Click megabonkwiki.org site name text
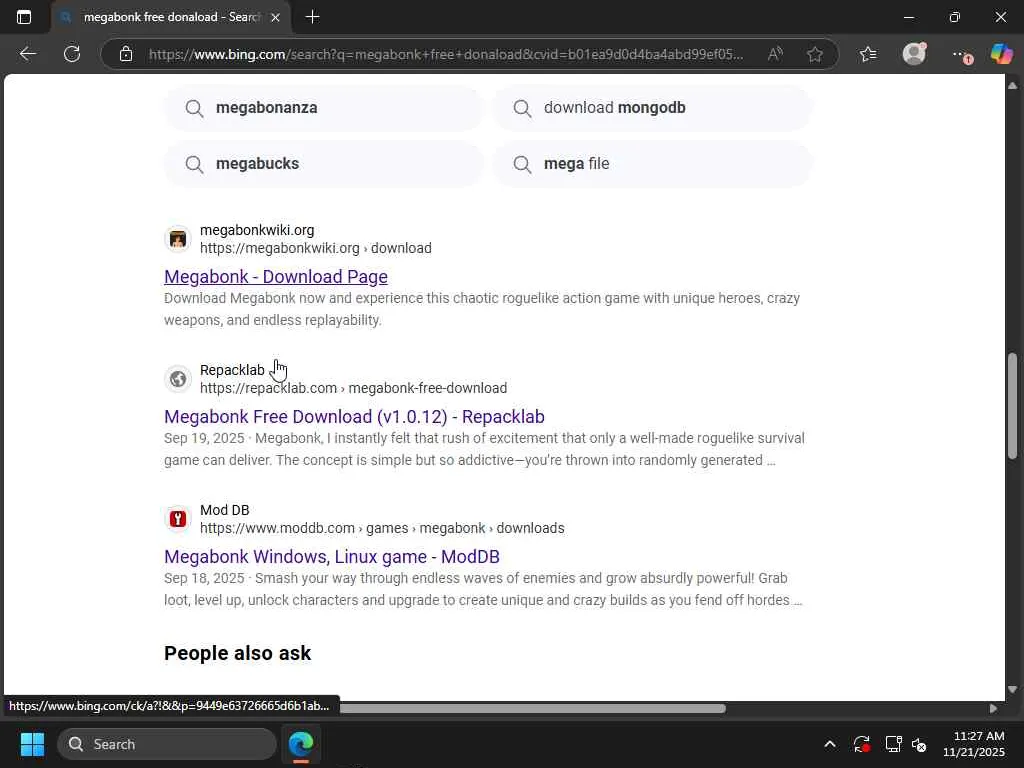Screen dimensions: 1024x768 click(x=257, y=230)
